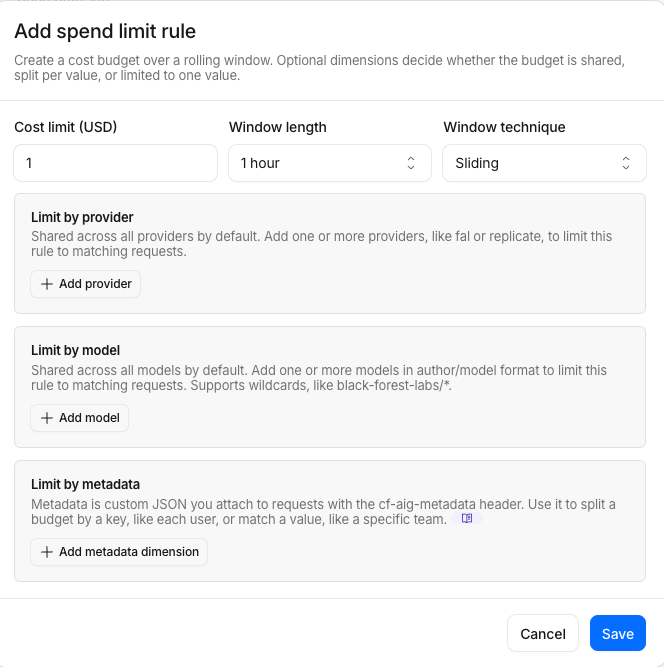Click the Limit by metadata heading

click(85, 485)
